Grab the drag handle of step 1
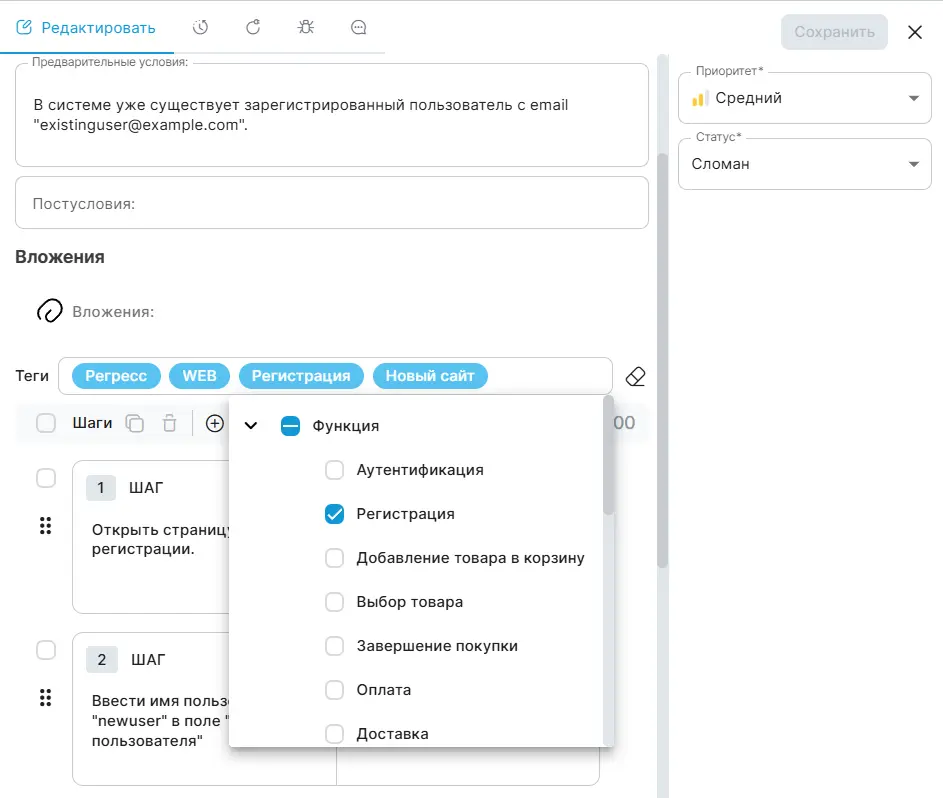 [45, 525]
